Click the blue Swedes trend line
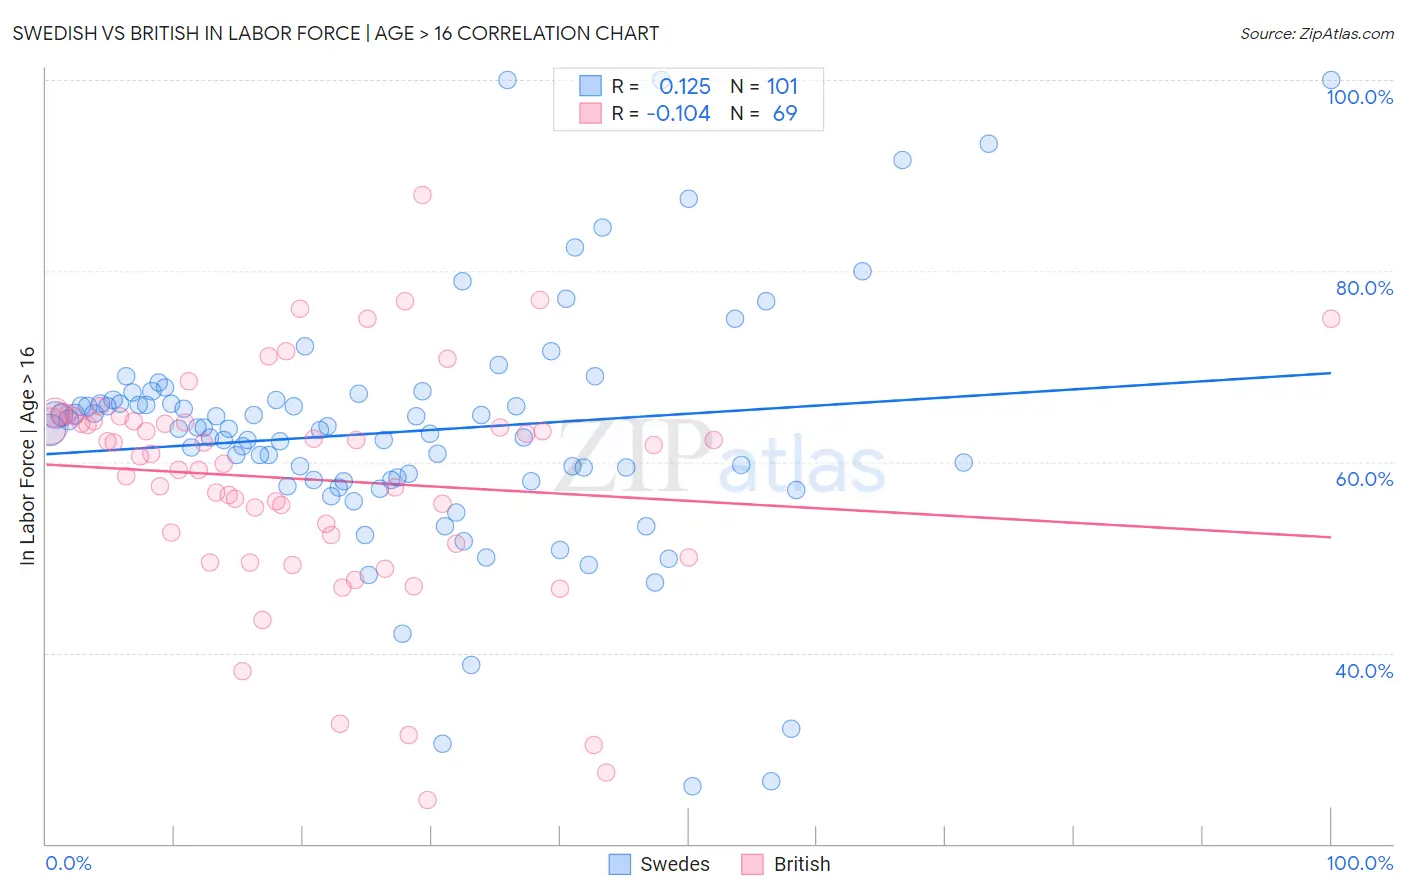Image resolution: width=1406 pixels, height=892 pixels. (688, 413)
